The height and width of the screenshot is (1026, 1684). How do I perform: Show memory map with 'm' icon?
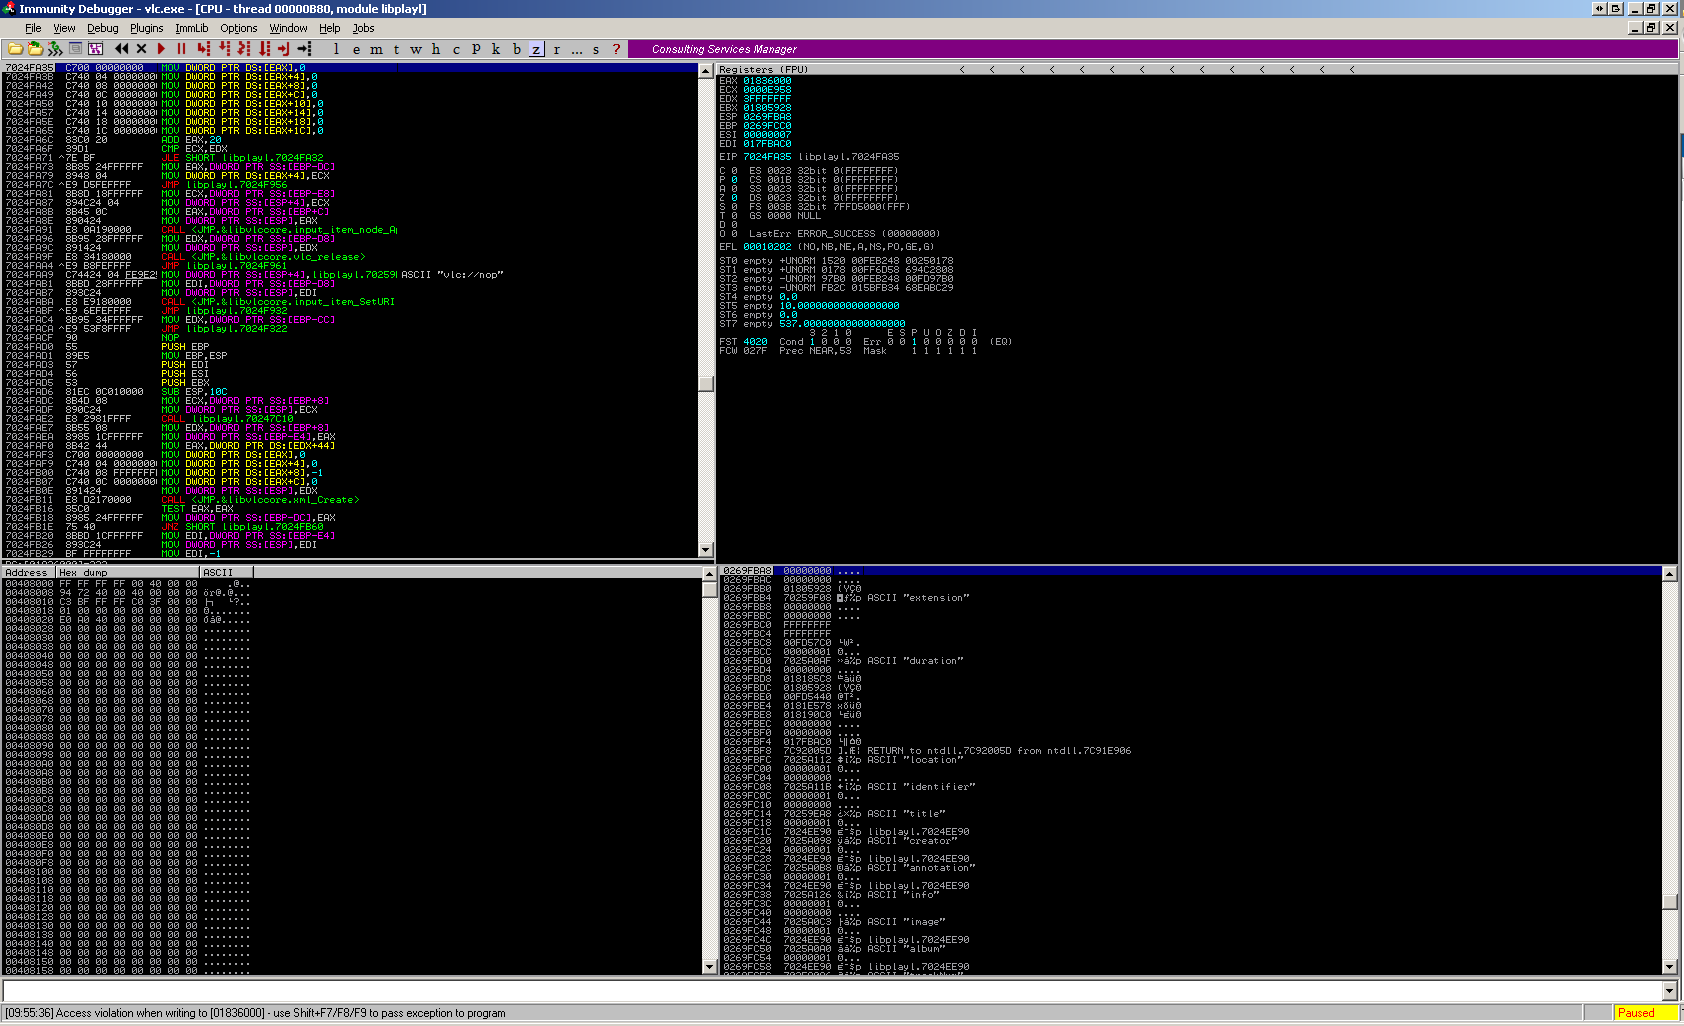coord(376,49)
